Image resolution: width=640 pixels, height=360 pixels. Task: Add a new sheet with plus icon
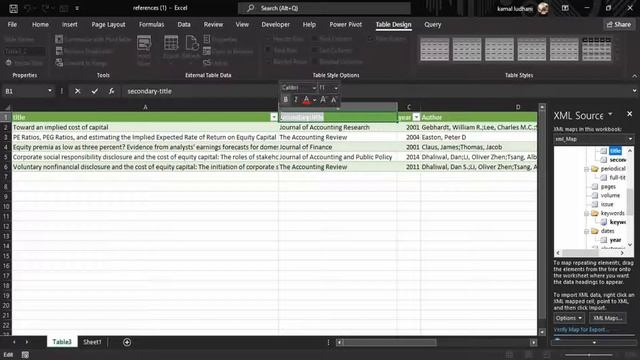(x=127, y=342)
